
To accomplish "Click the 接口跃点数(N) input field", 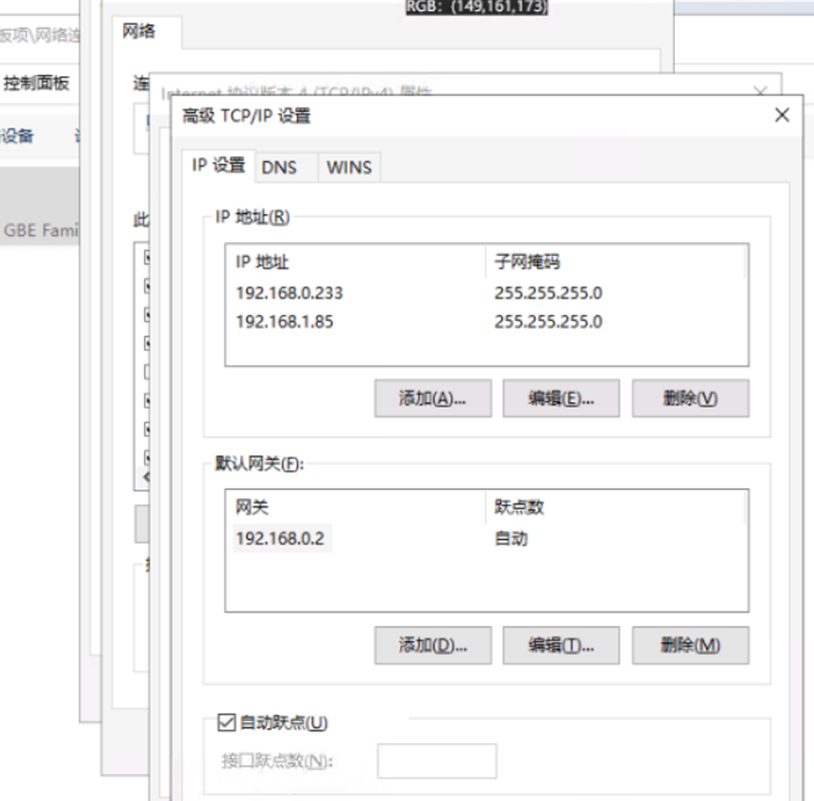I will coord(437,761).
